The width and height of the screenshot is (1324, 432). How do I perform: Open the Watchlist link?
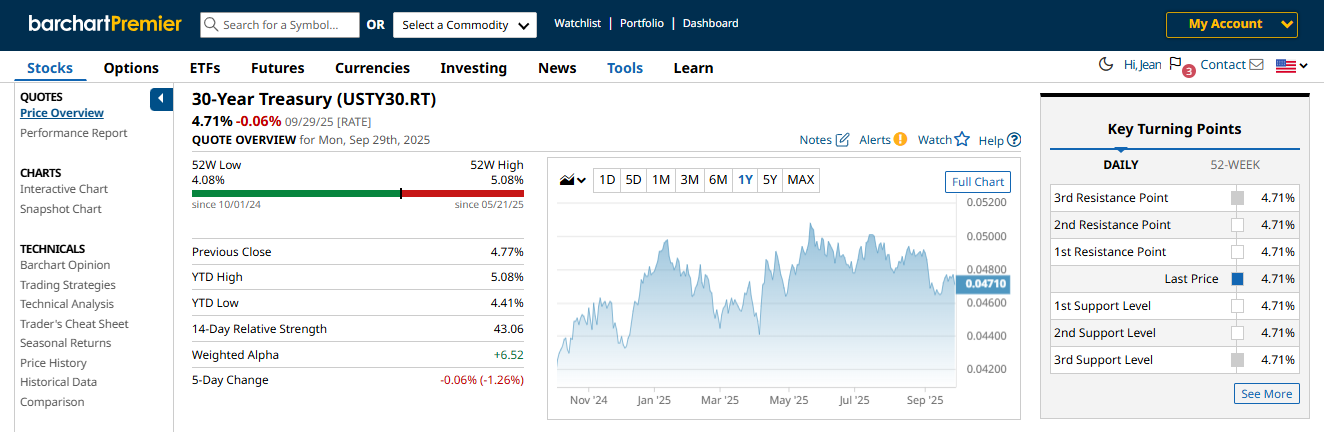(x=577, y=23)
